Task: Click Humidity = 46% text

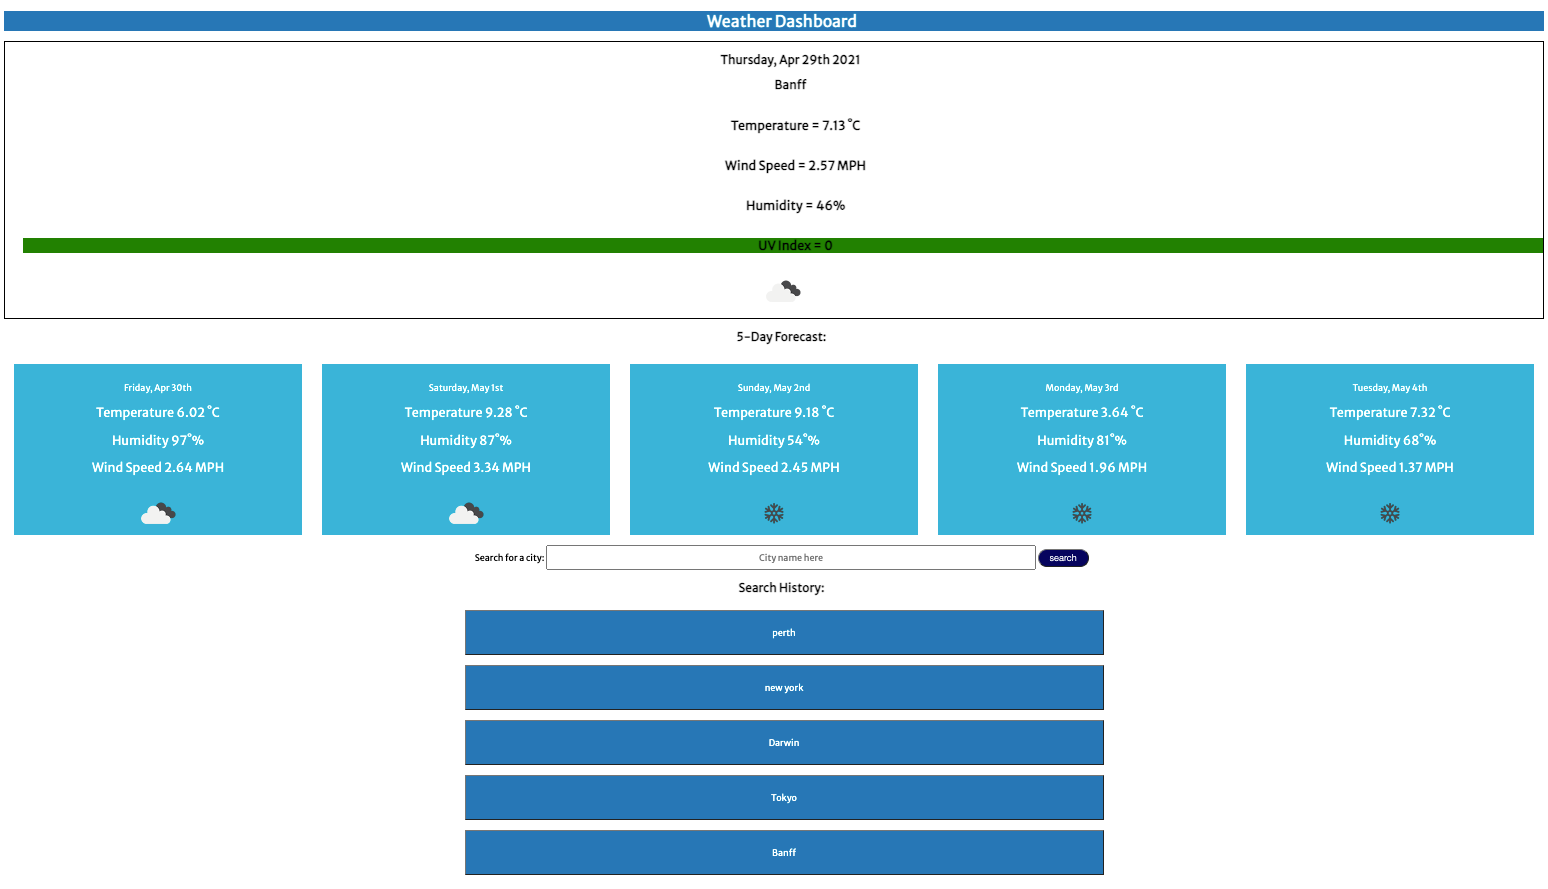Action: (795, 205)
